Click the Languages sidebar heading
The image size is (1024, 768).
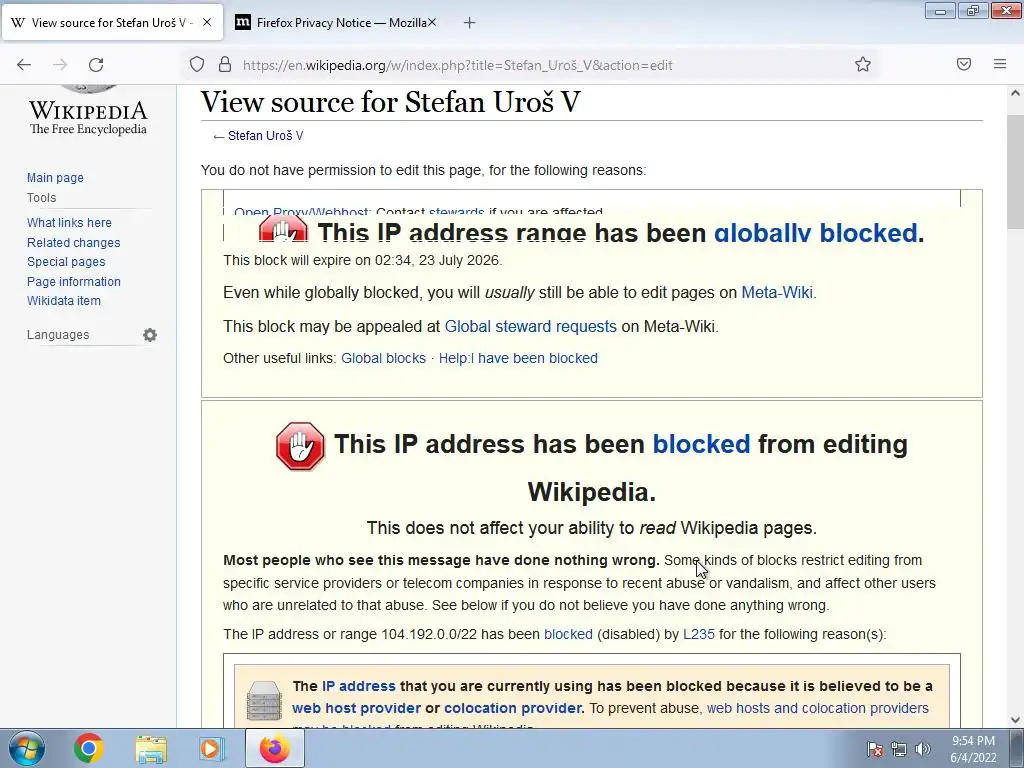tap(58, 335)
